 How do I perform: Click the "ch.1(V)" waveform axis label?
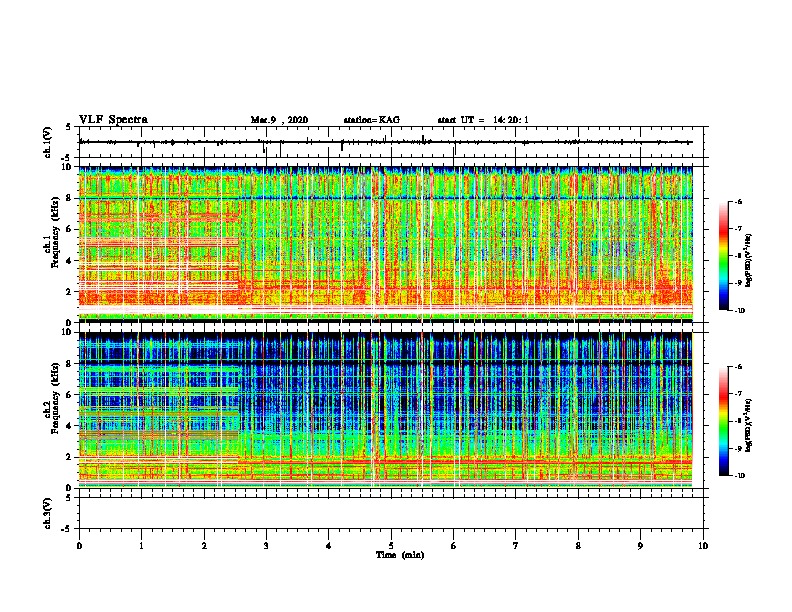point(47,142)
